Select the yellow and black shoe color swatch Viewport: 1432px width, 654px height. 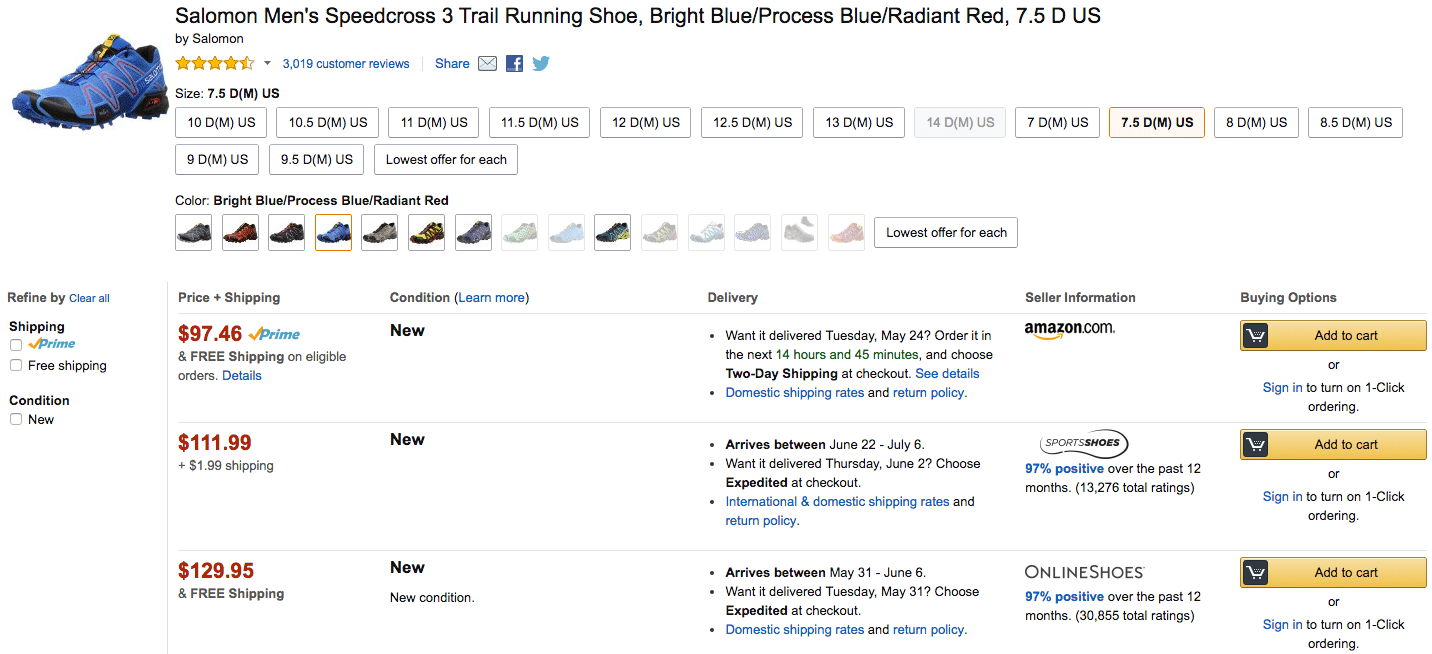[426, 233]
